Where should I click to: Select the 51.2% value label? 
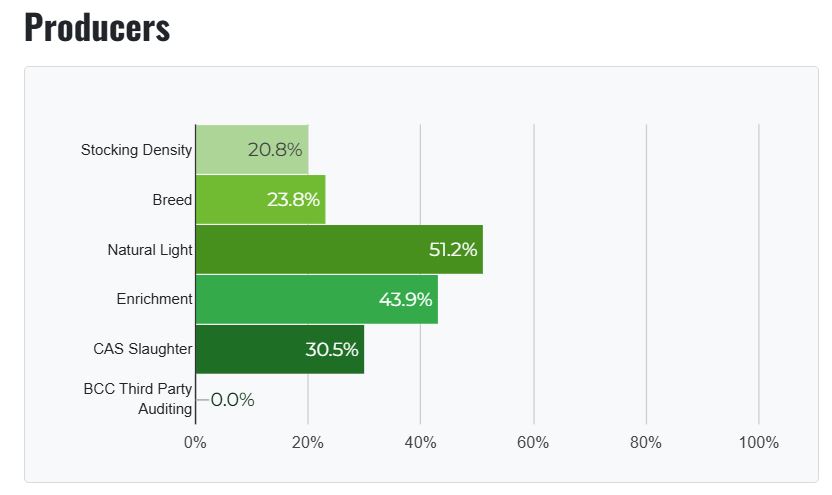(453, 250)
